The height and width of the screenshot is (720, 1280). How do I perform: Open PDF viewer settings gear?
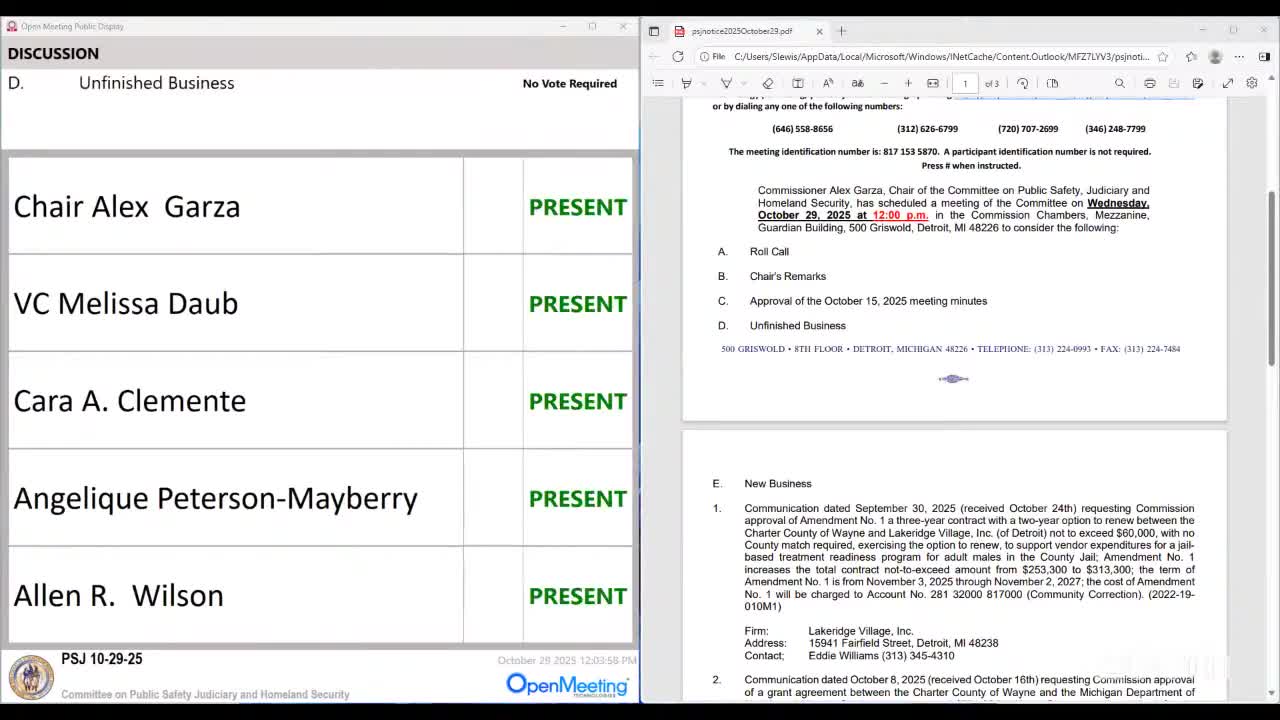1252,83
